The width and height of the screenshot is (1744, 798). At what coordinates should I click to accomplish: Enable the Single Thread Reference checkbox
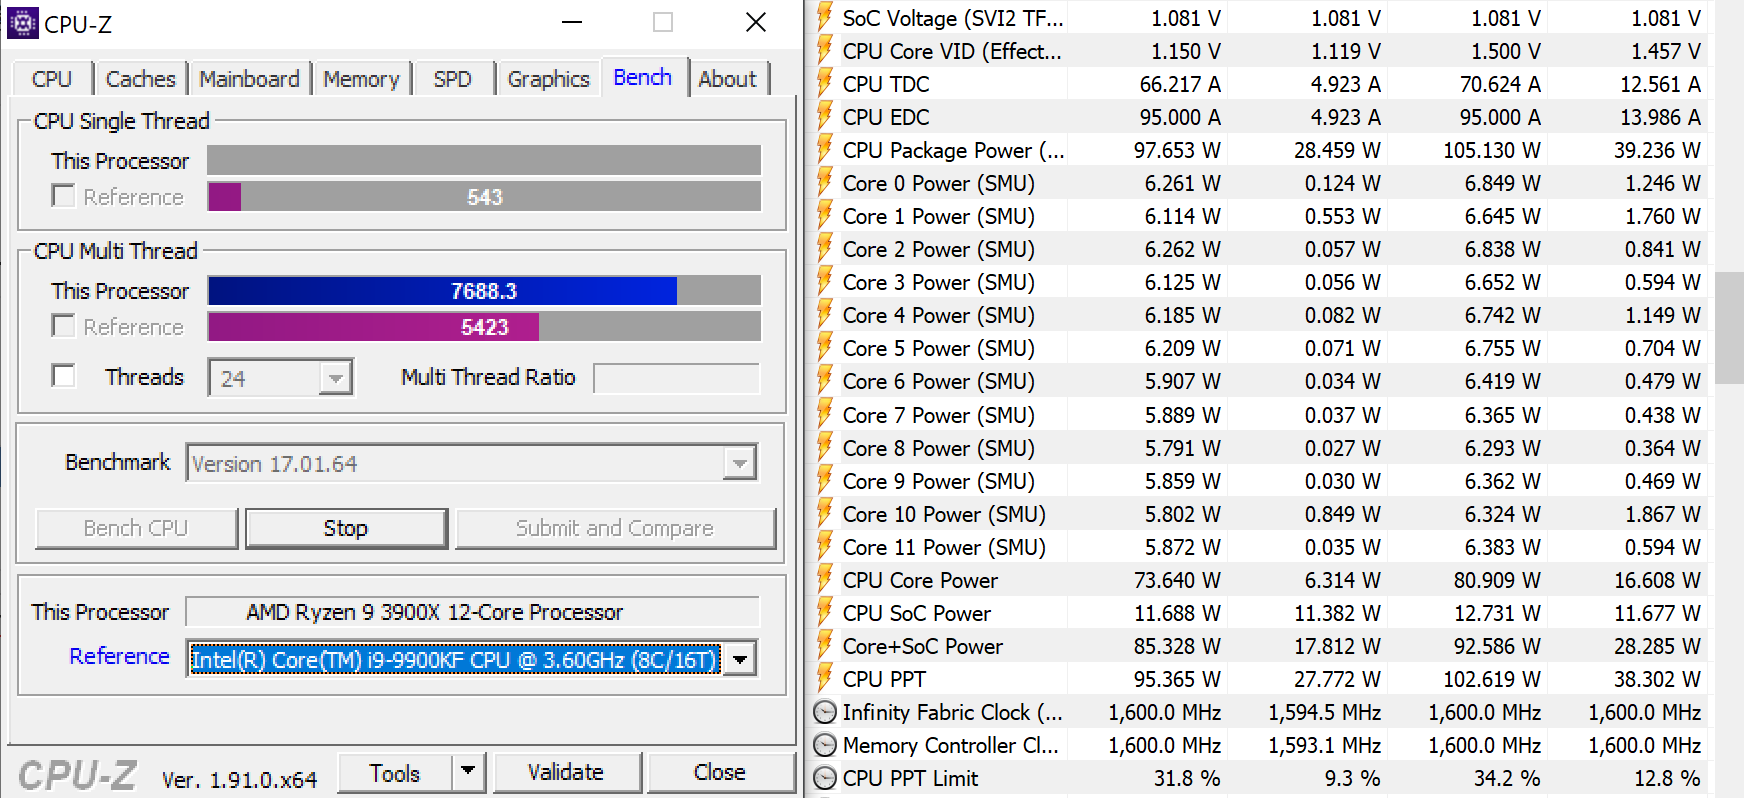click(x=63, y=196)
